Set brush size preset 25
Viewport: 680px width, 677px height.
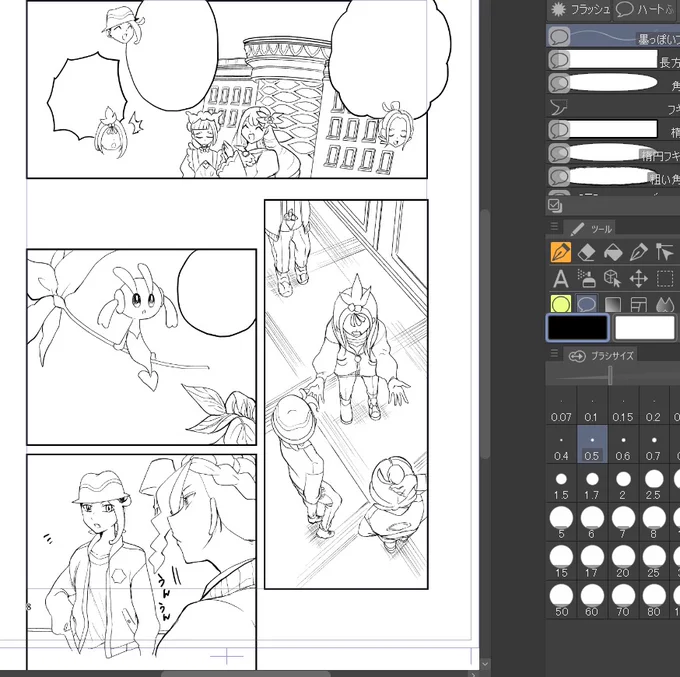pyautogui.click(x=654, y=562)
